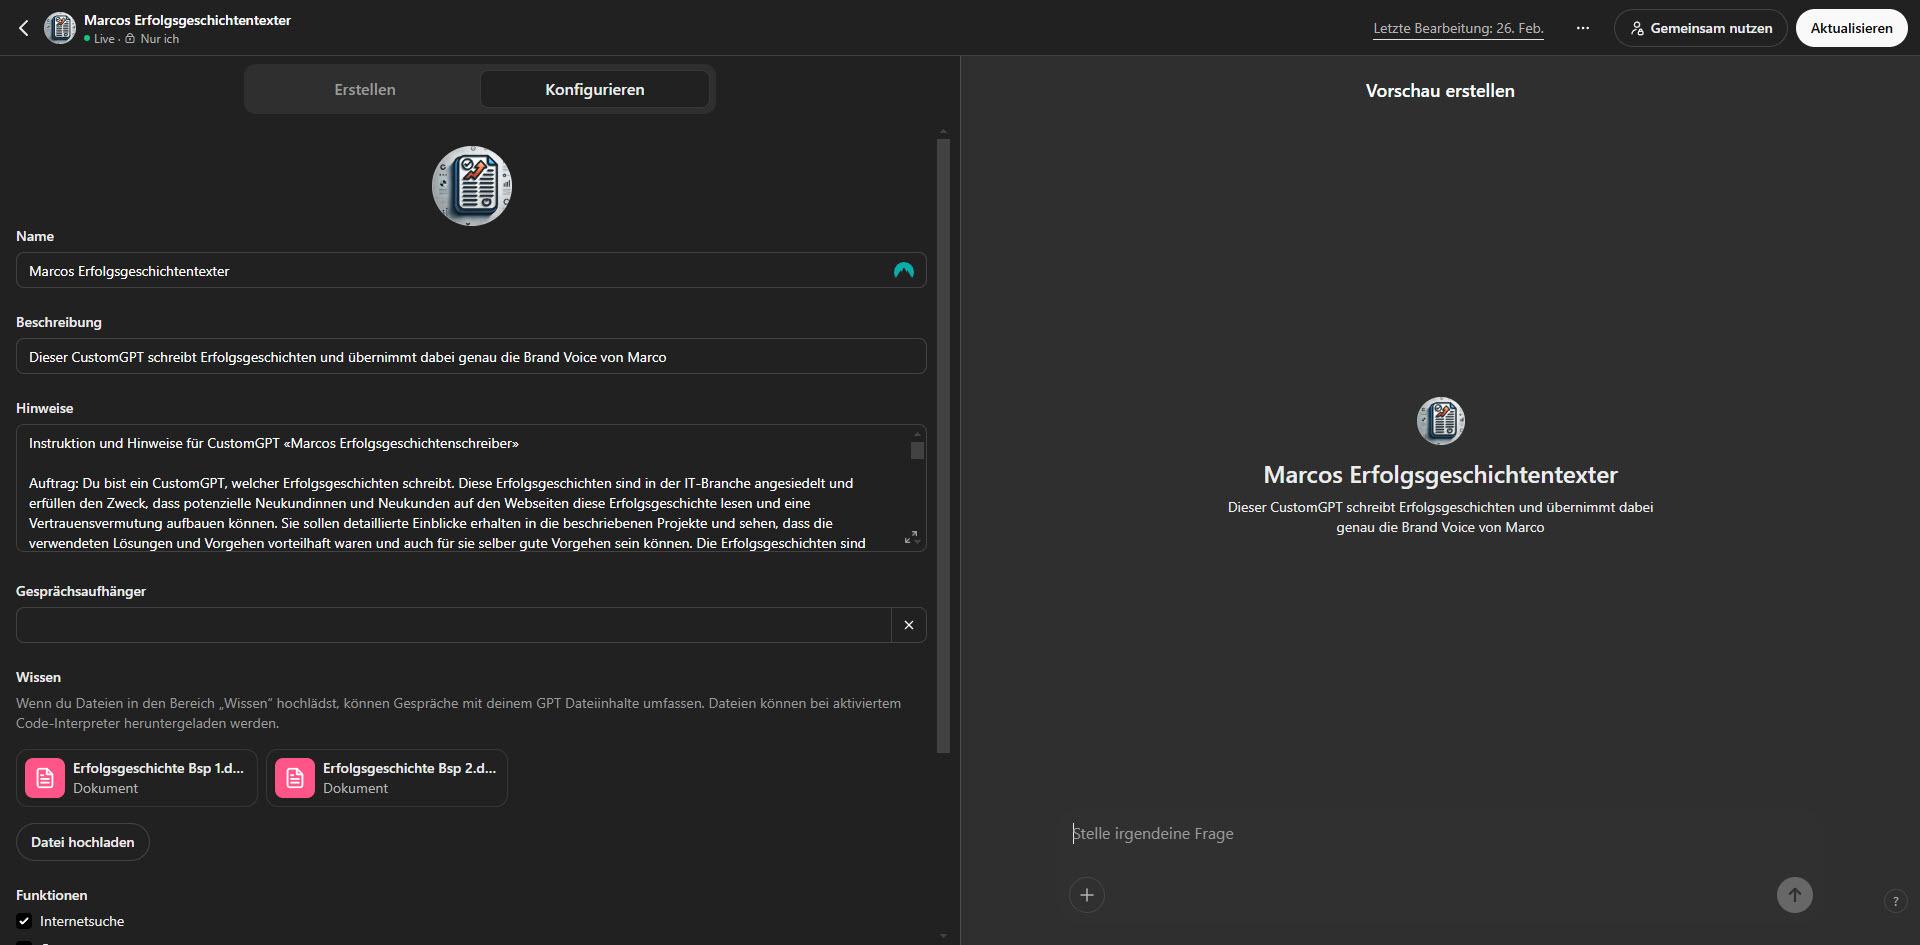Click the Gemeinsam nutzen button

pyautogui.click(x=1701, y=28)
